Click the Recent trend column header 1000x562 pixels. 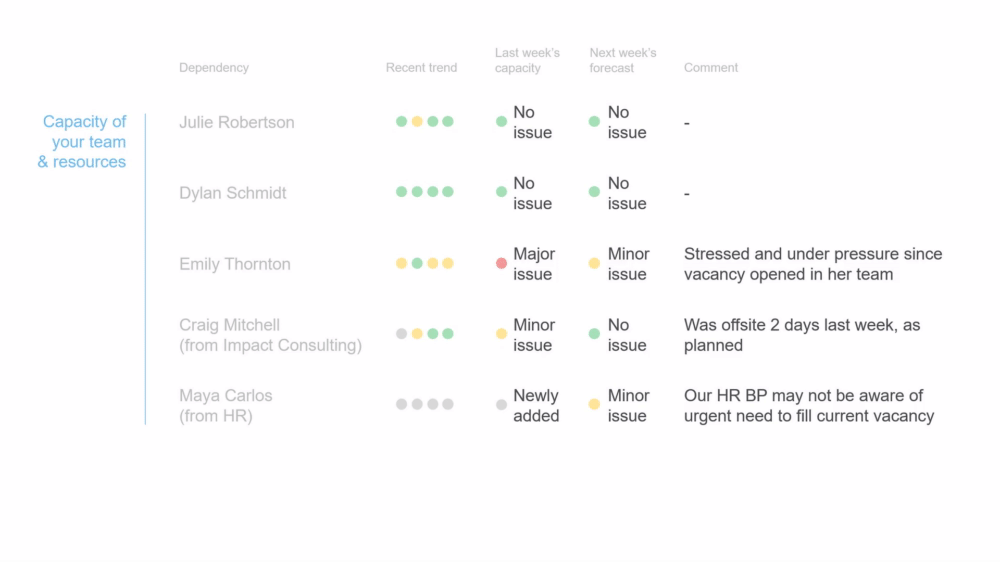[422, 68]
